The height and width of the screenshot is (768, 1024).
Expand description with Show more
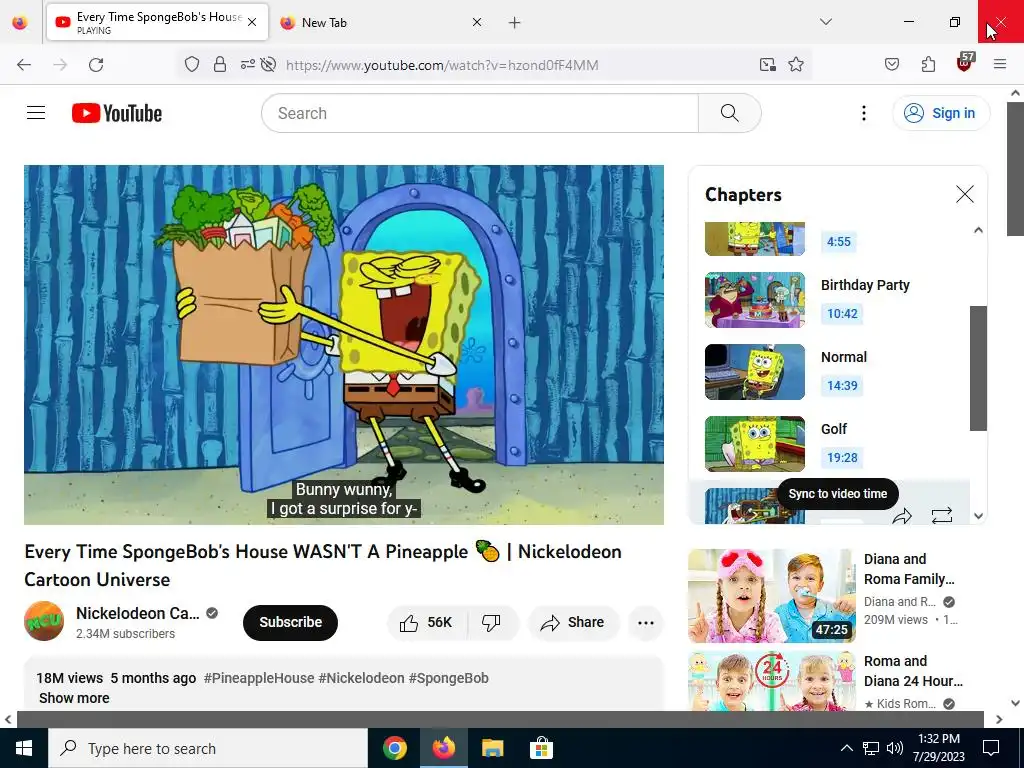(x=74, y=698)
